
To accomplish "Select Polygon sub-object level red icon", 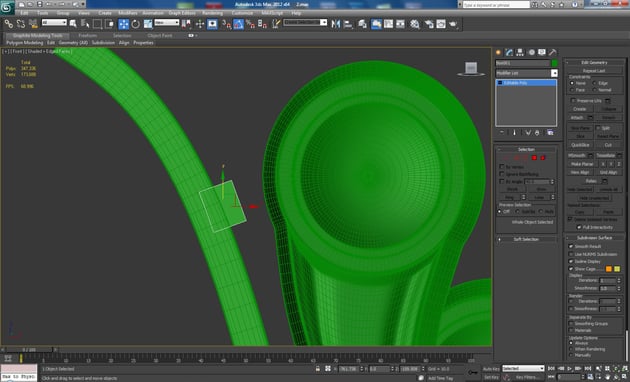I will [x=534, y=158].
